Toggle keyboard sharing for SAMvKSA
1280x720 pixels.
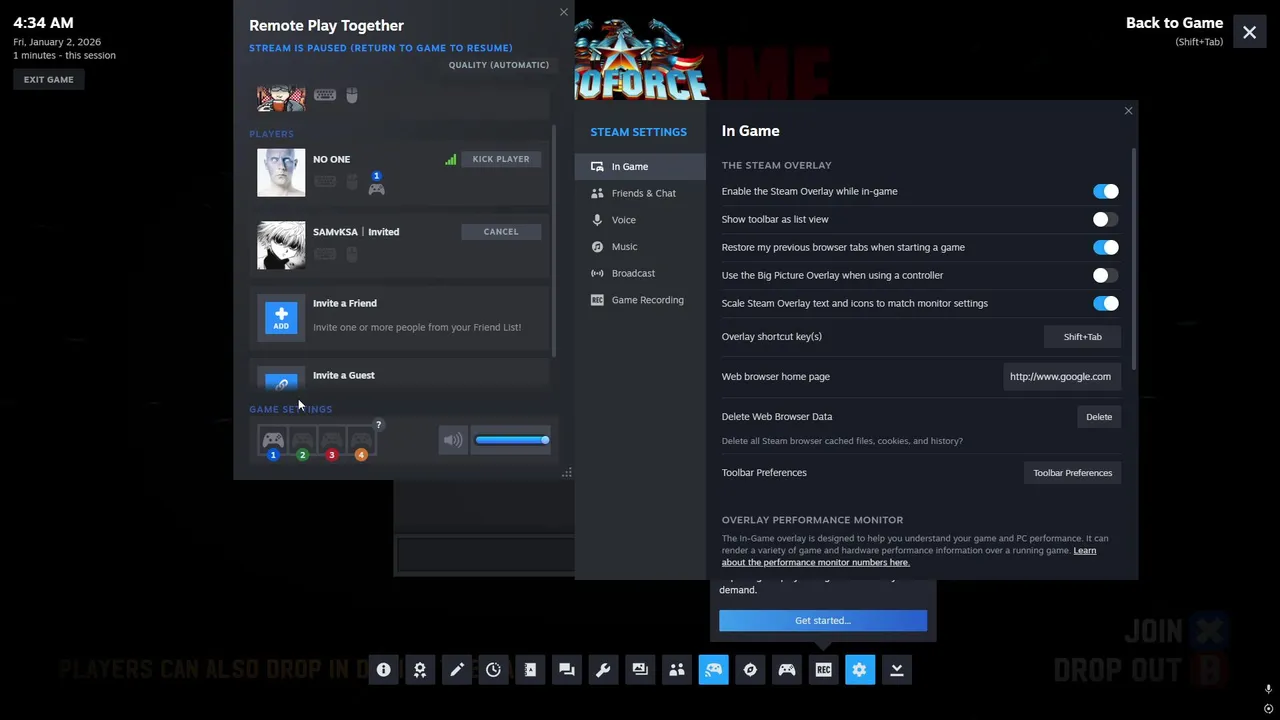coord(325,255)
